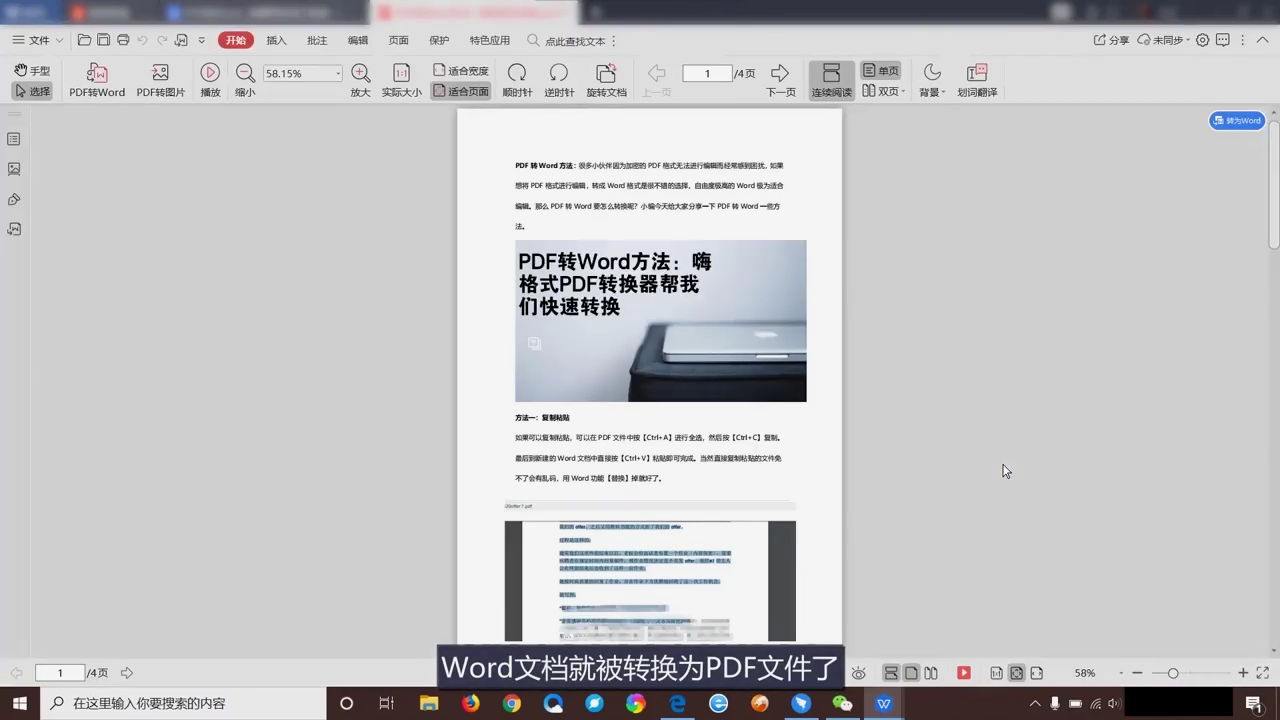Click the 转为Word floating button
The image size is (1280, 720).
tap(1237, 120)
